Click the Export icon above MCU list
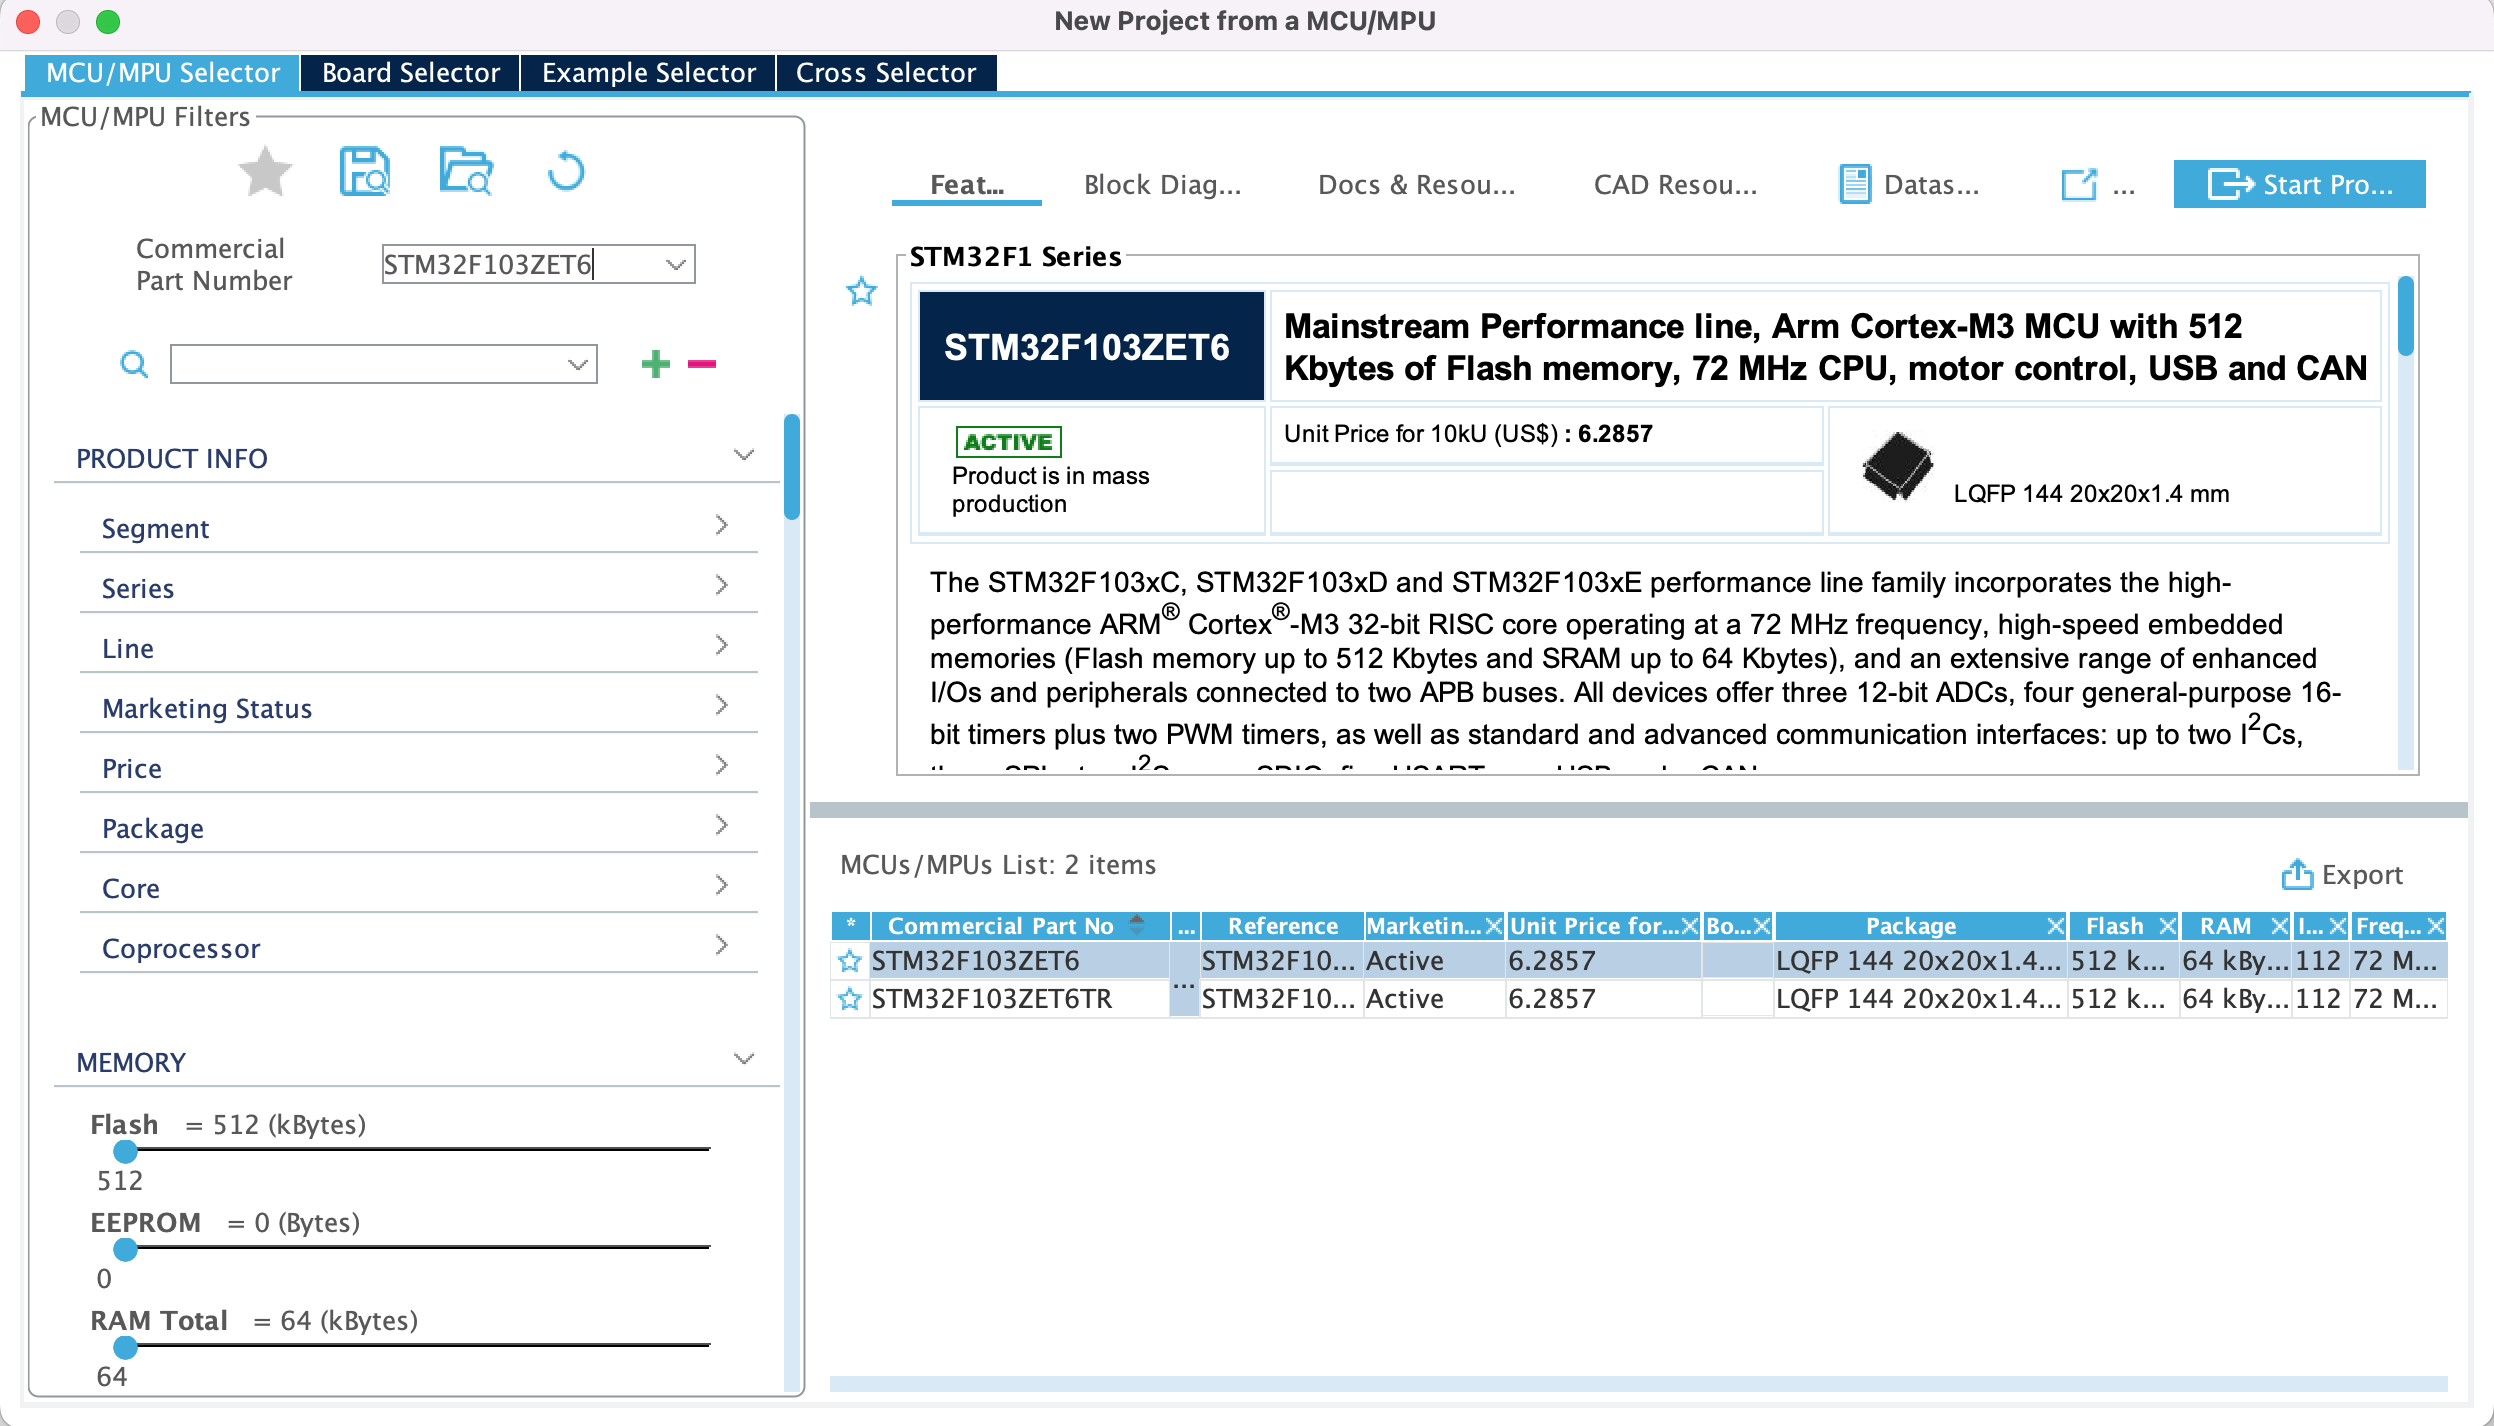Screen dimensions: 2494x1426 coord(2297,875)
